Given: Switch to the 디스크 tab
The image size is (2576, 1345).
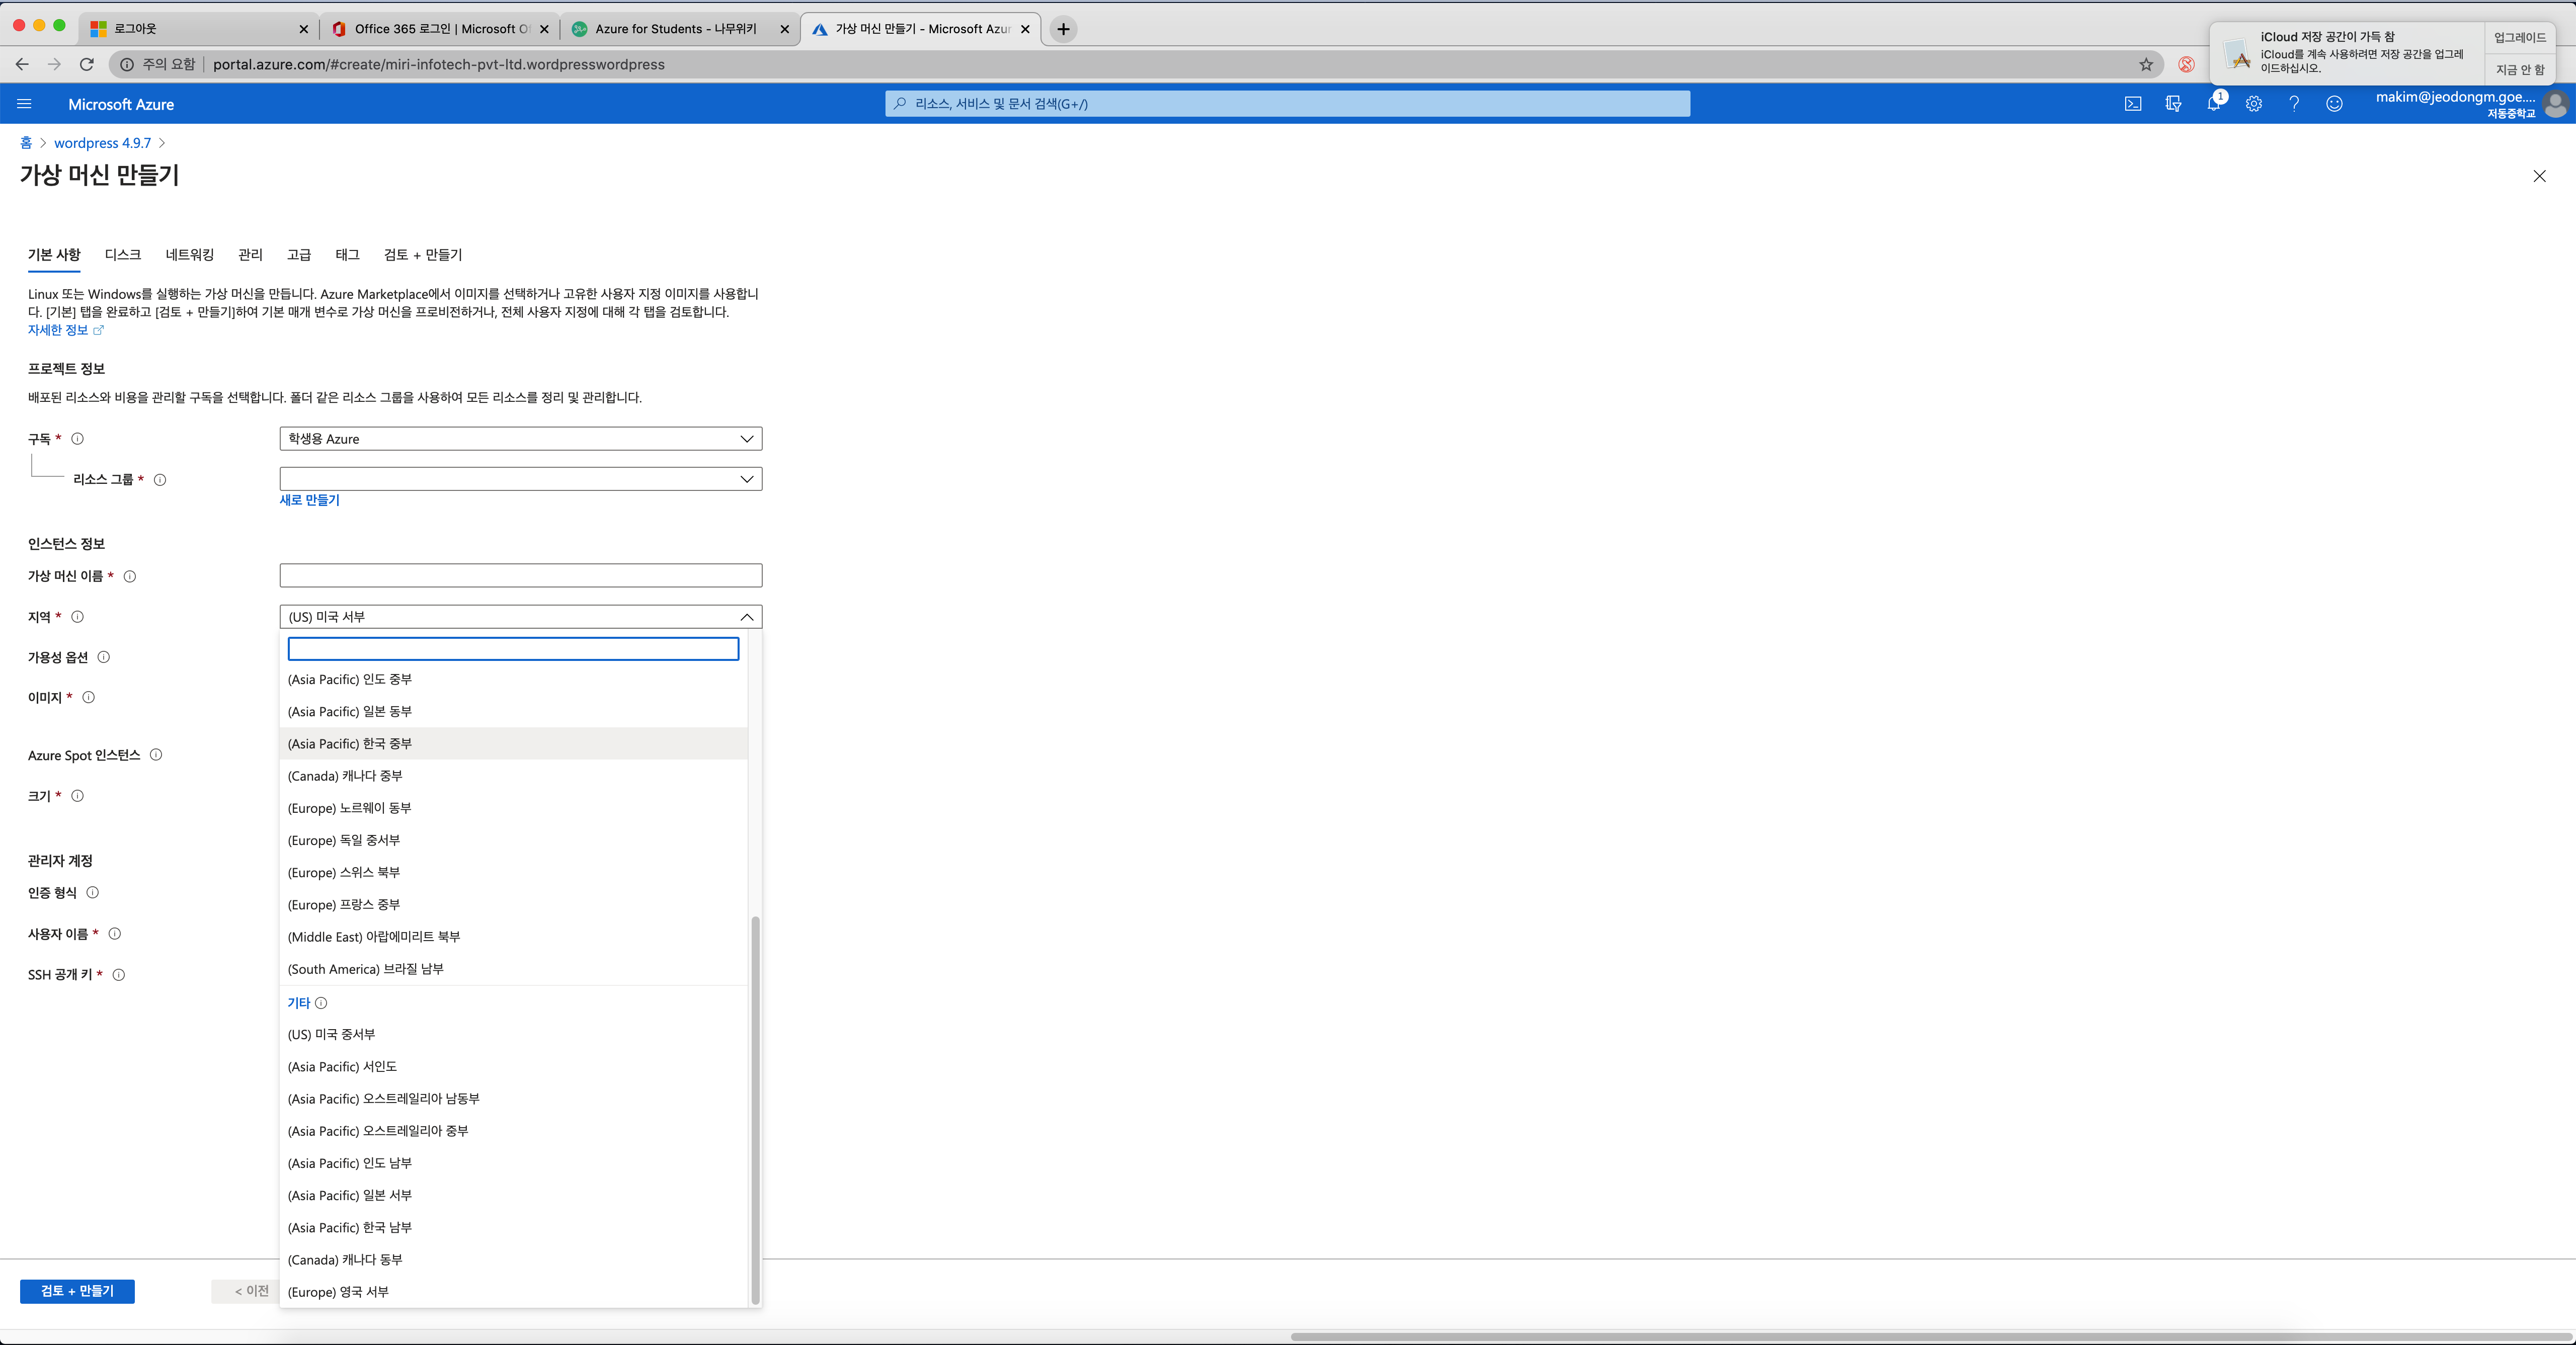Looking at the screenshot, I should click(122, 255).
